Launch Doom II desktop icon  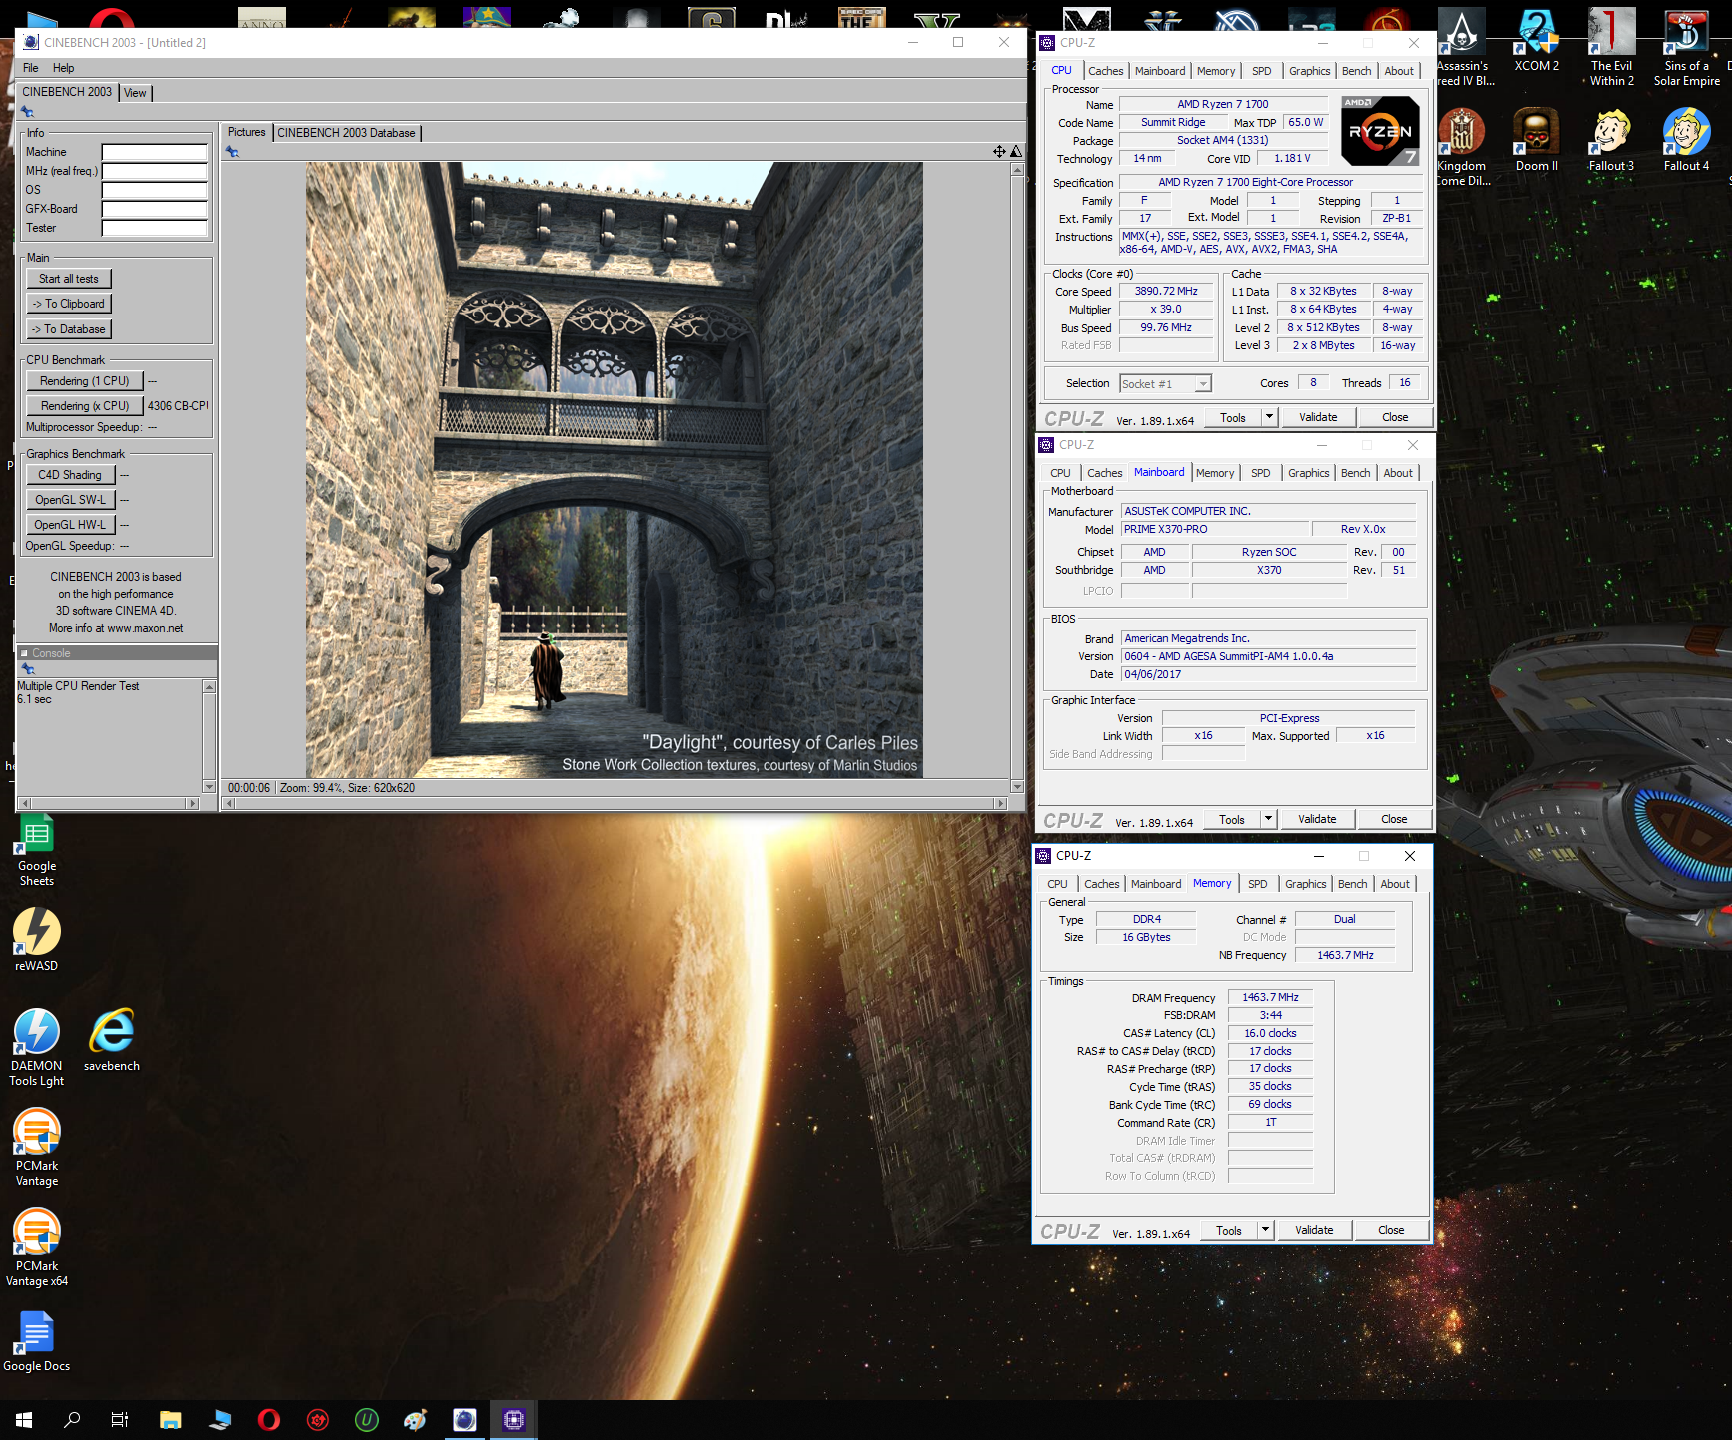[x=1536, y=140]
